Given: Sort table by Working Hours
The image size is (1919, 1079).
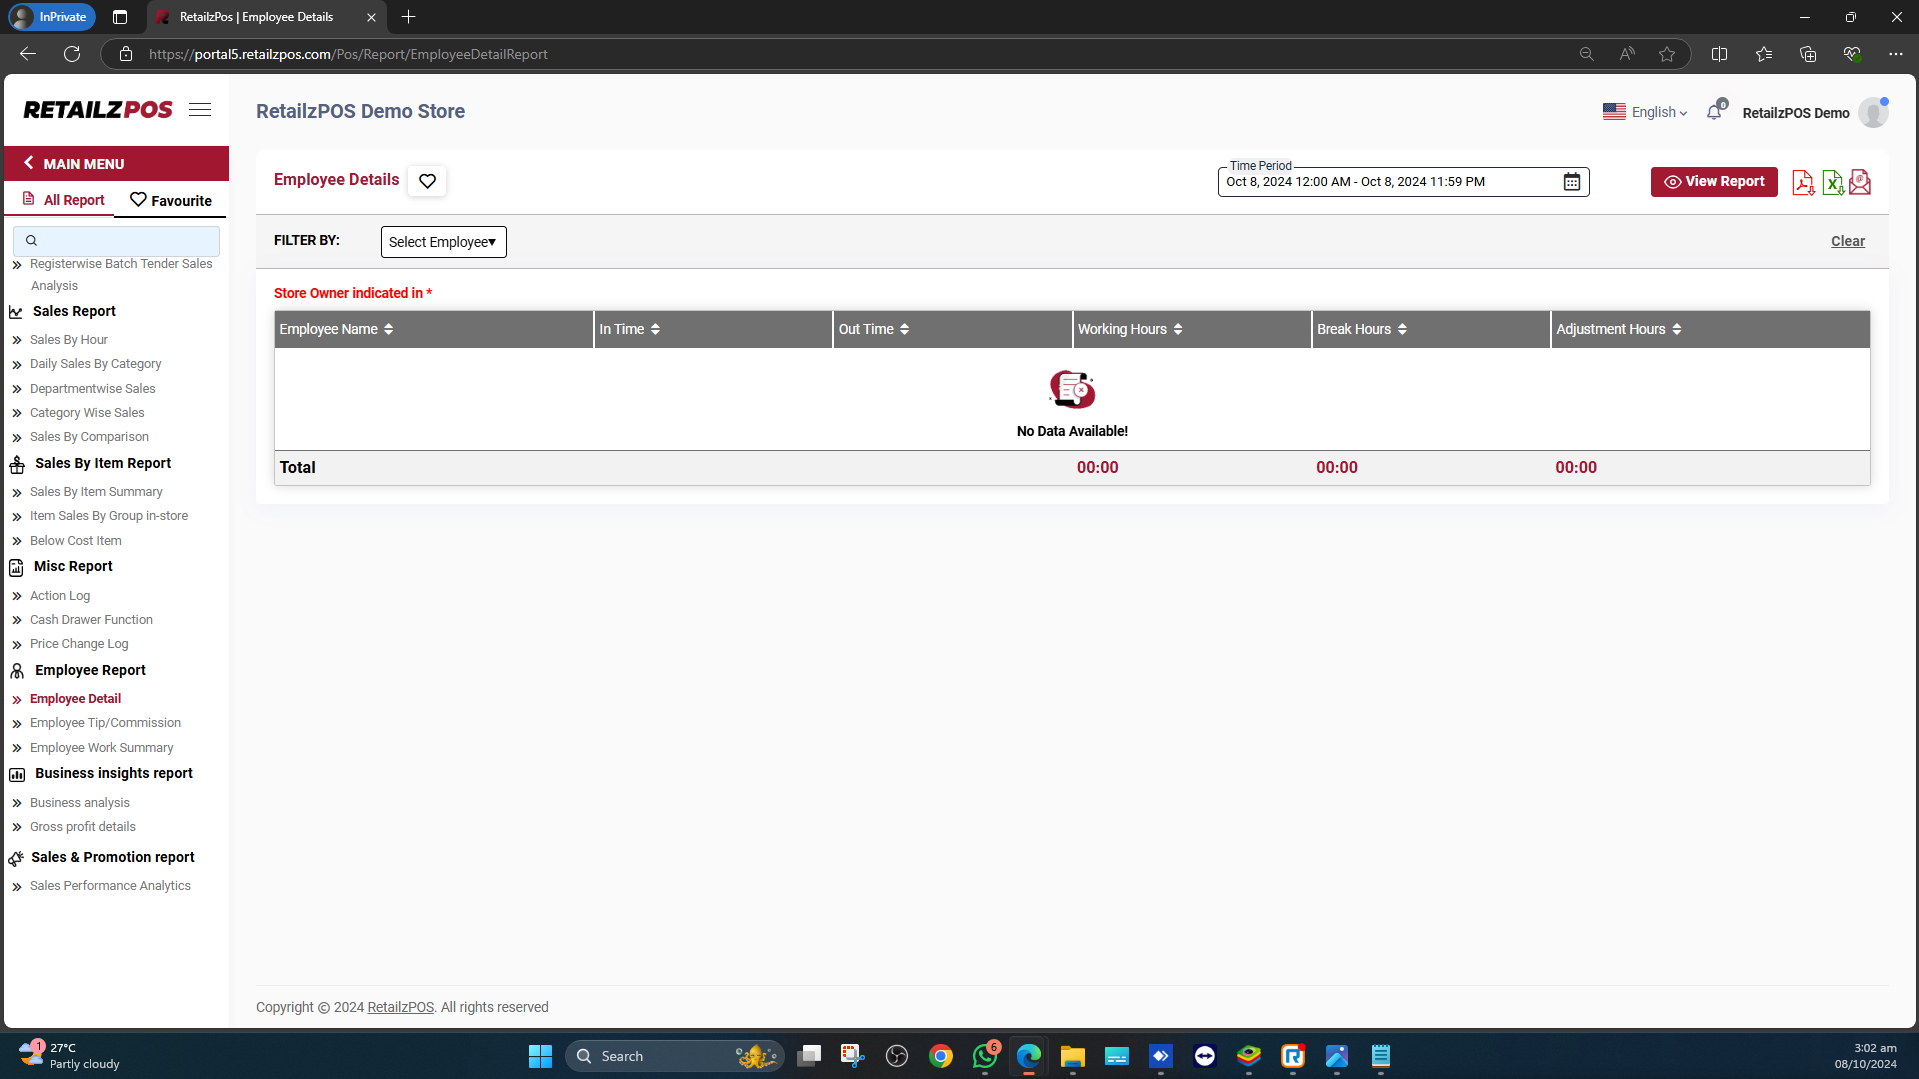Looking at the screenshot, I should (1178, 329).
